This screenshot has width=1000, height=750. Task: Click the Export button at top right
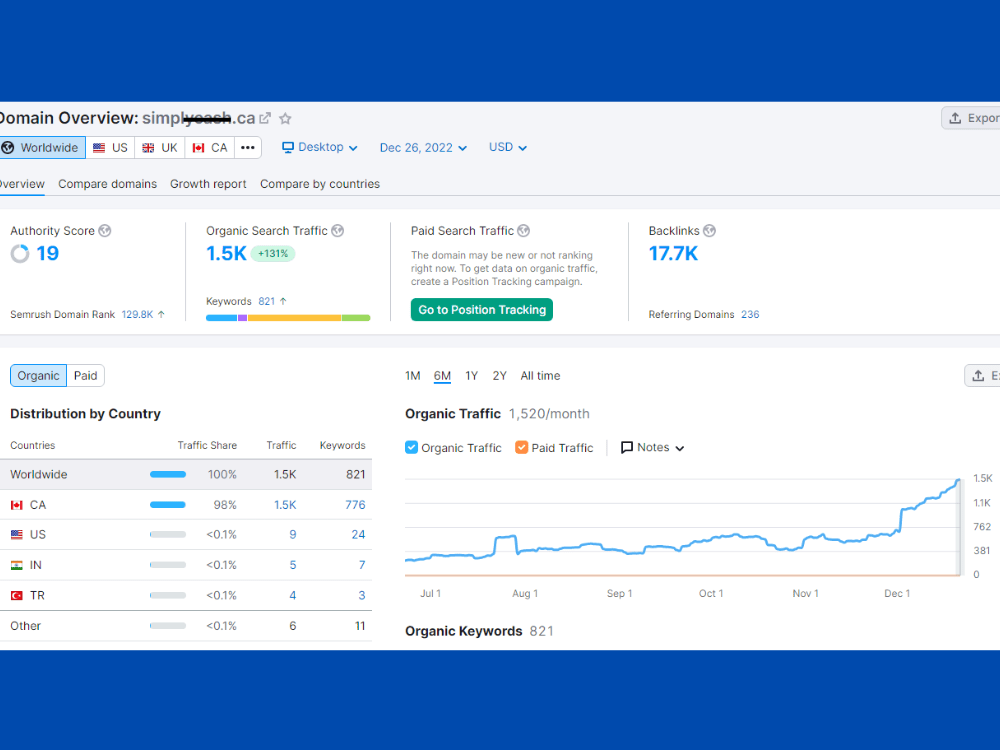pos(971,118)
